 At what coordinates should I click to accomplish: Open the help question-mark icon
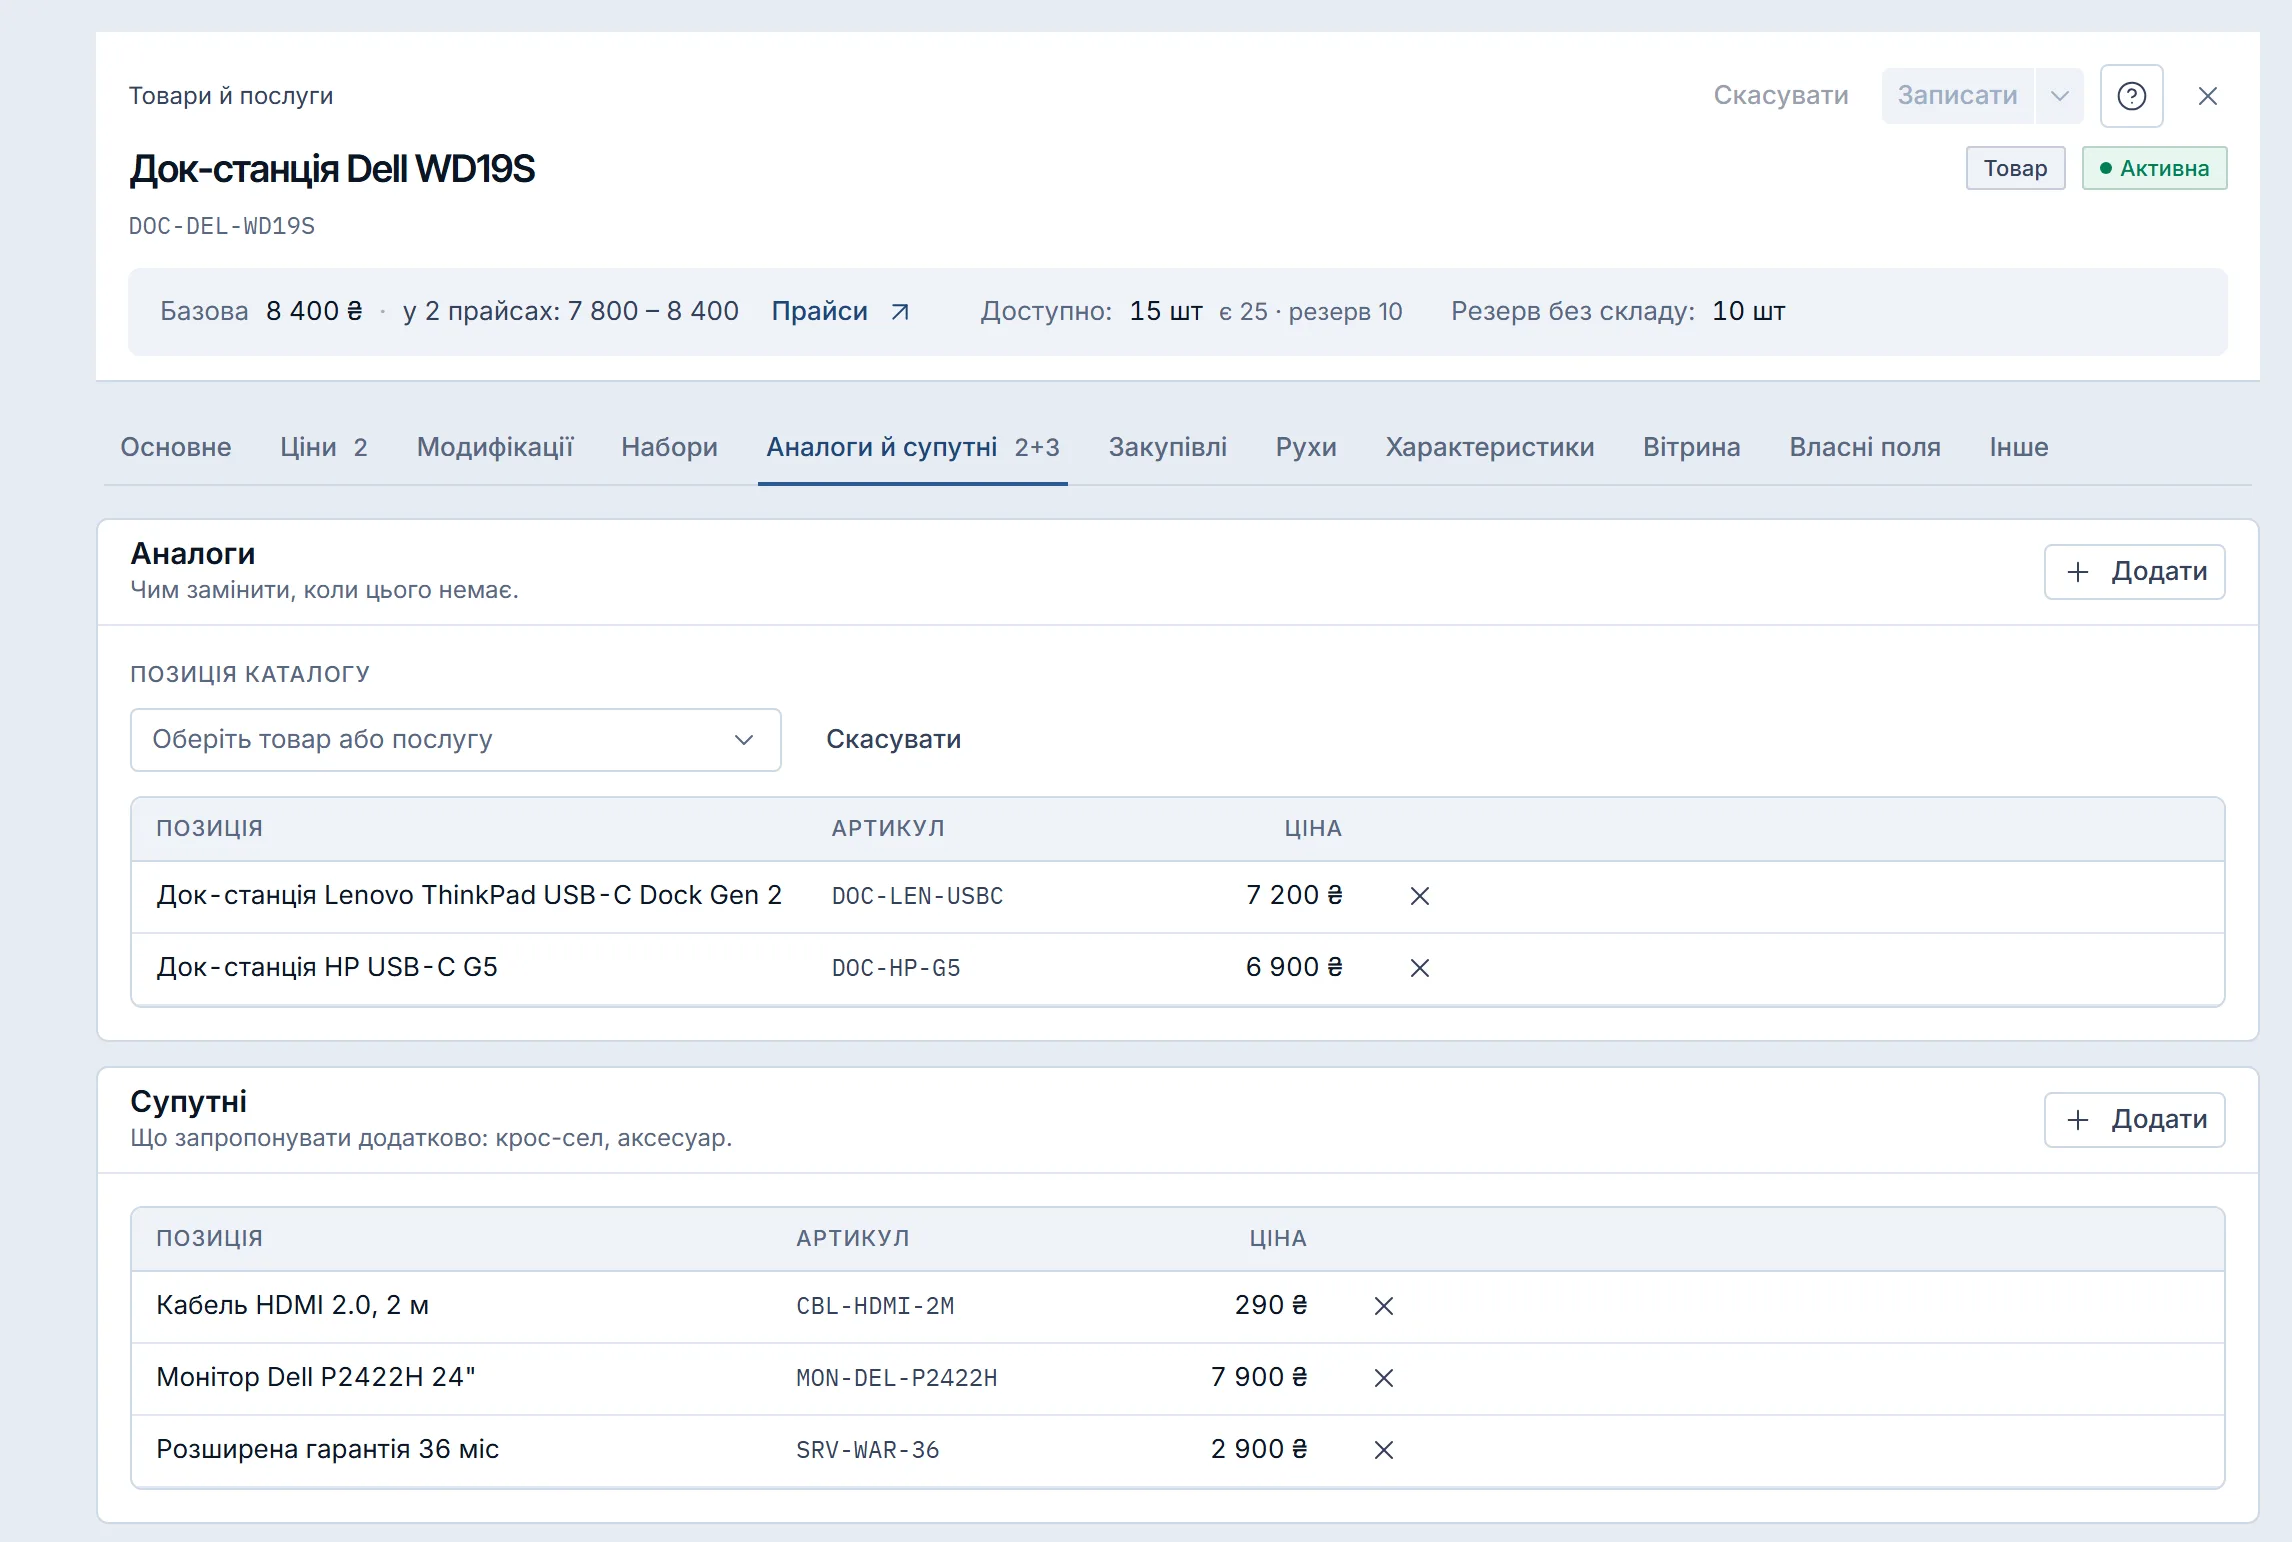[x=2131, y=96]
